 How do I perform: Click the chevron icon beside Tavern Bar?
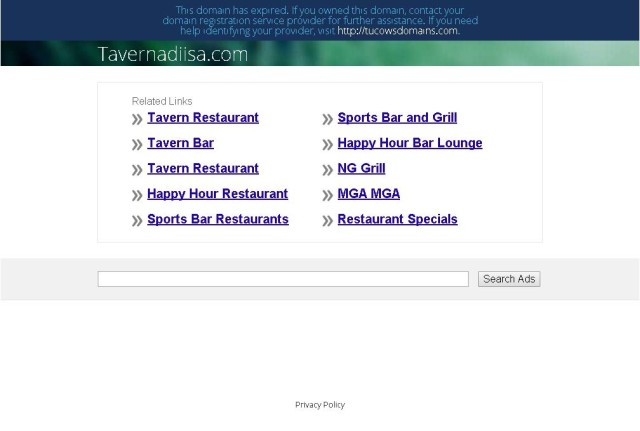[x=137, y=145]
